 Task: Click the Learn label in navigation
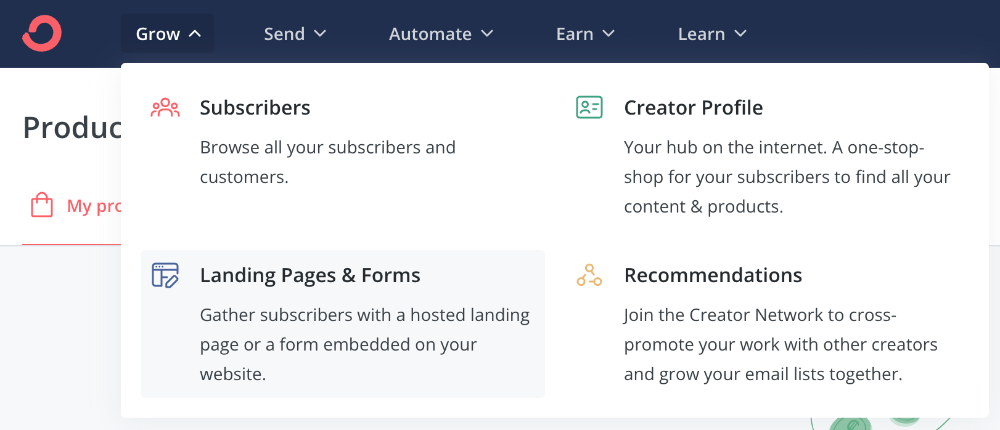(x=701, y=34)
